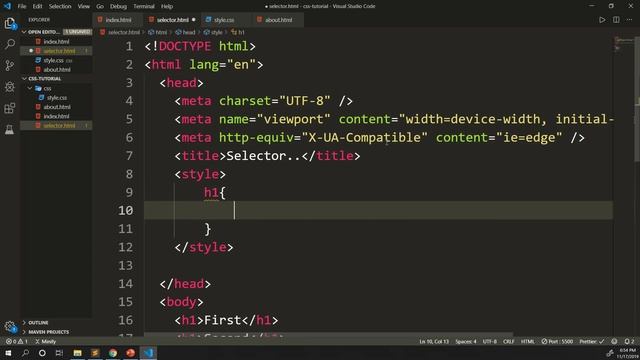The image size is (640, 360).
Task: Open the More Actions ellipsis in editor
Action: pyautogui.click(x=629, y=20)
